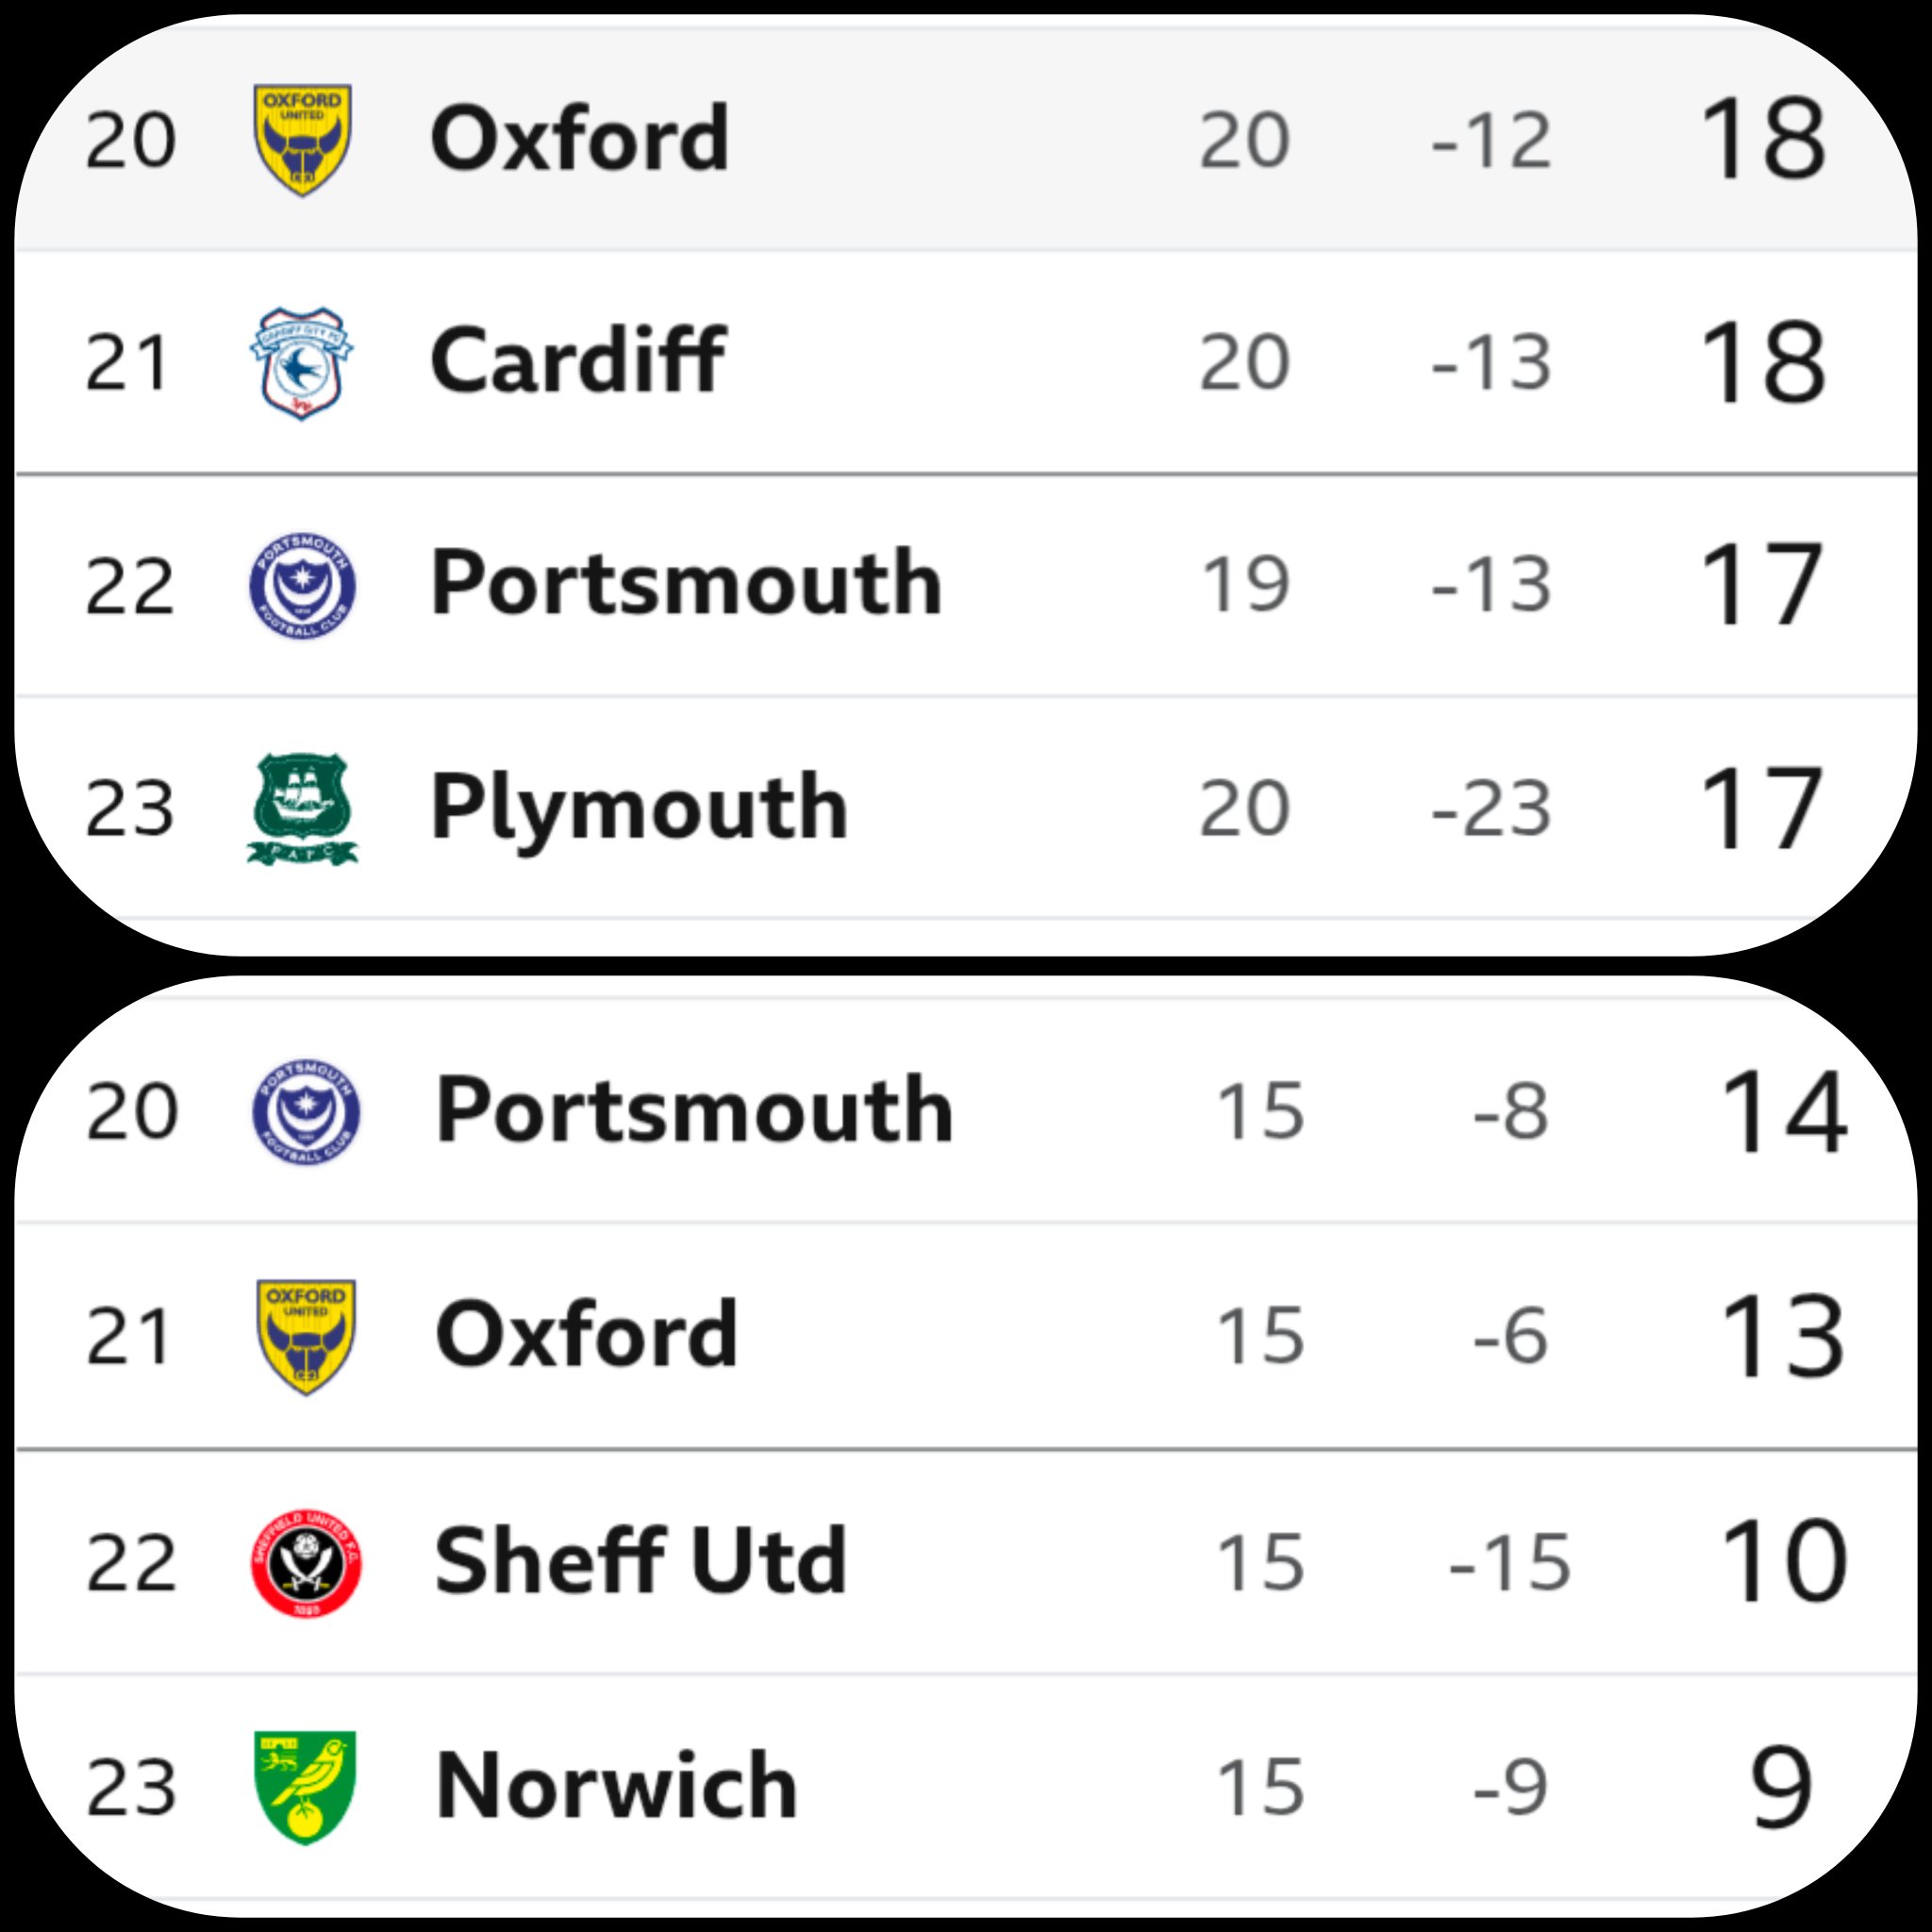Click the Plymouth Argyle club crest
Viewport: 1932px width, 1932px height.
(x=302, y=809)
